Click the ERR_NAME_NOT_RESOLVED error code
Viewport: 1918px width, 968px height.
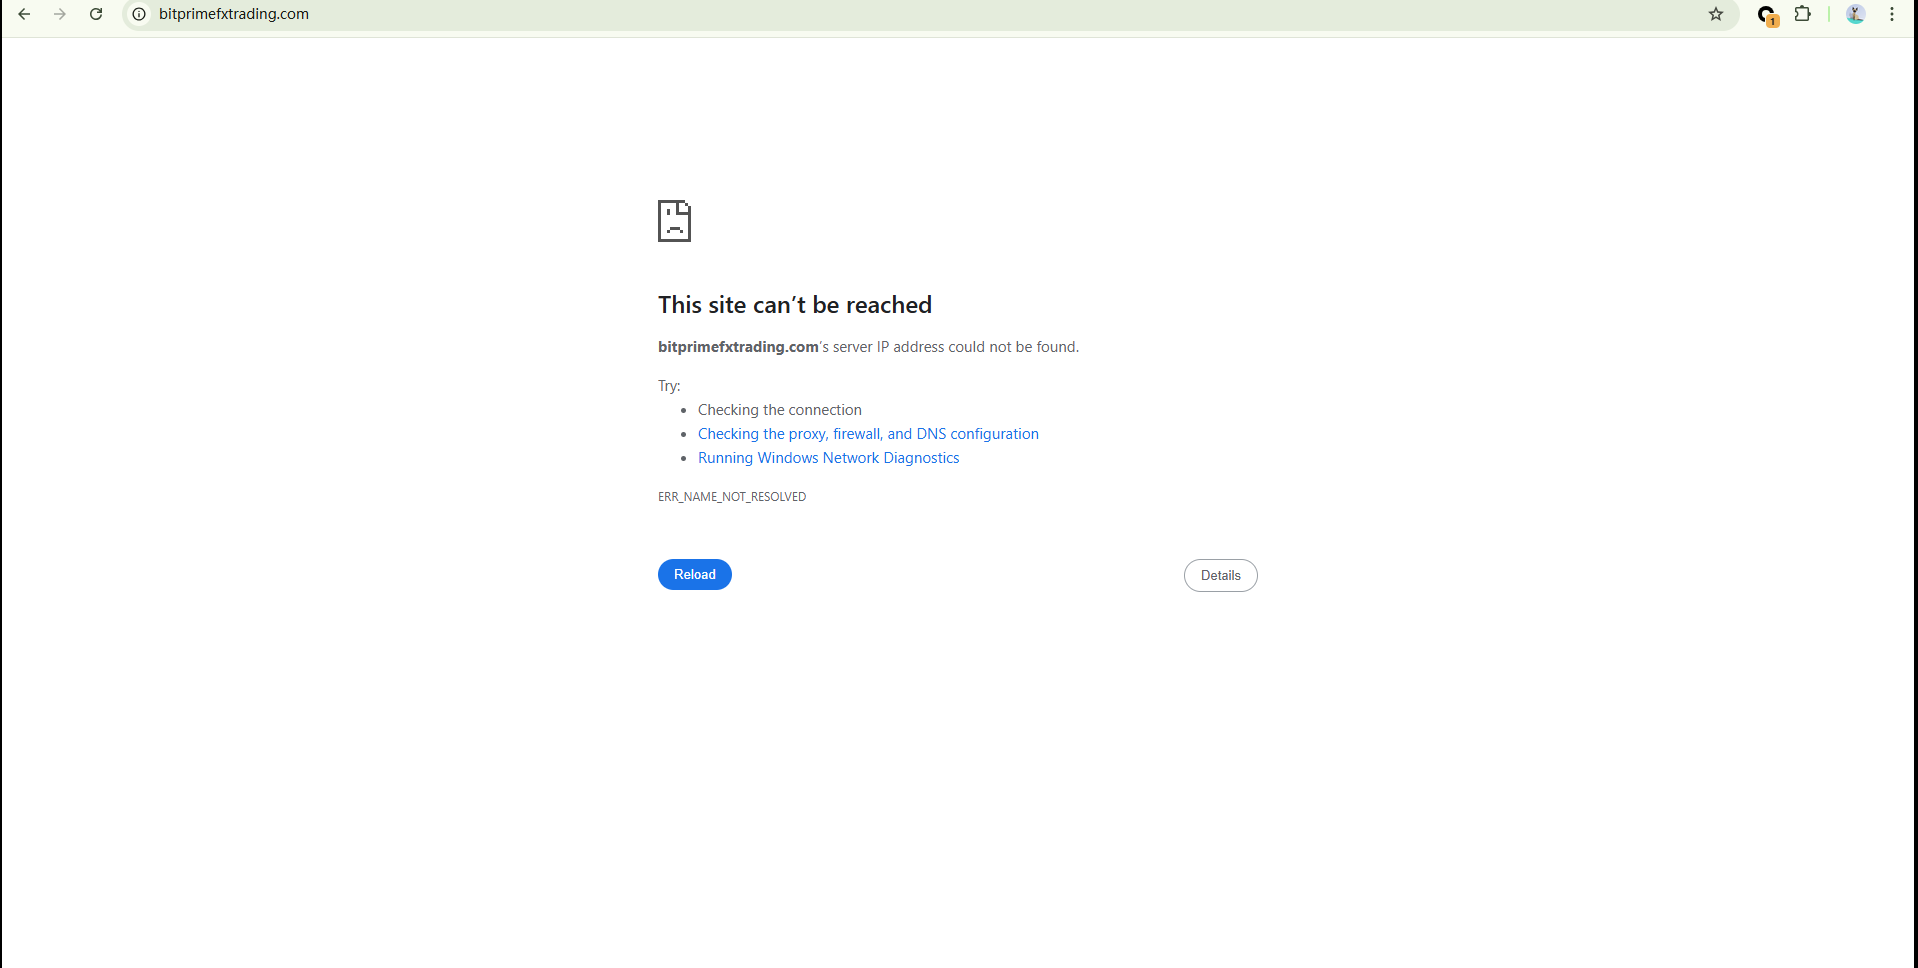click(732, 497)
